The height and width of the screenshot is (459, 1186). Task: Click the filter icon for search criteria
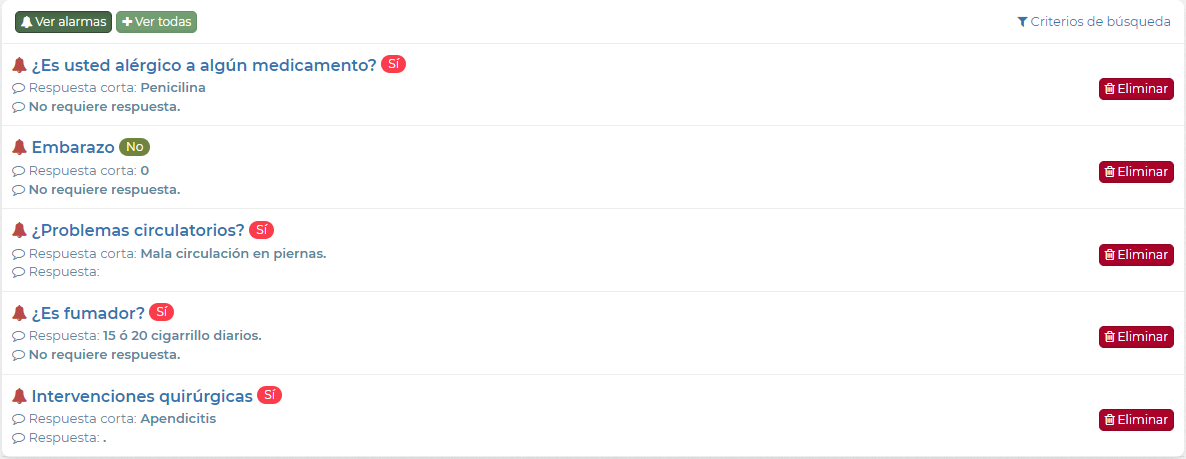(1022, 22)
